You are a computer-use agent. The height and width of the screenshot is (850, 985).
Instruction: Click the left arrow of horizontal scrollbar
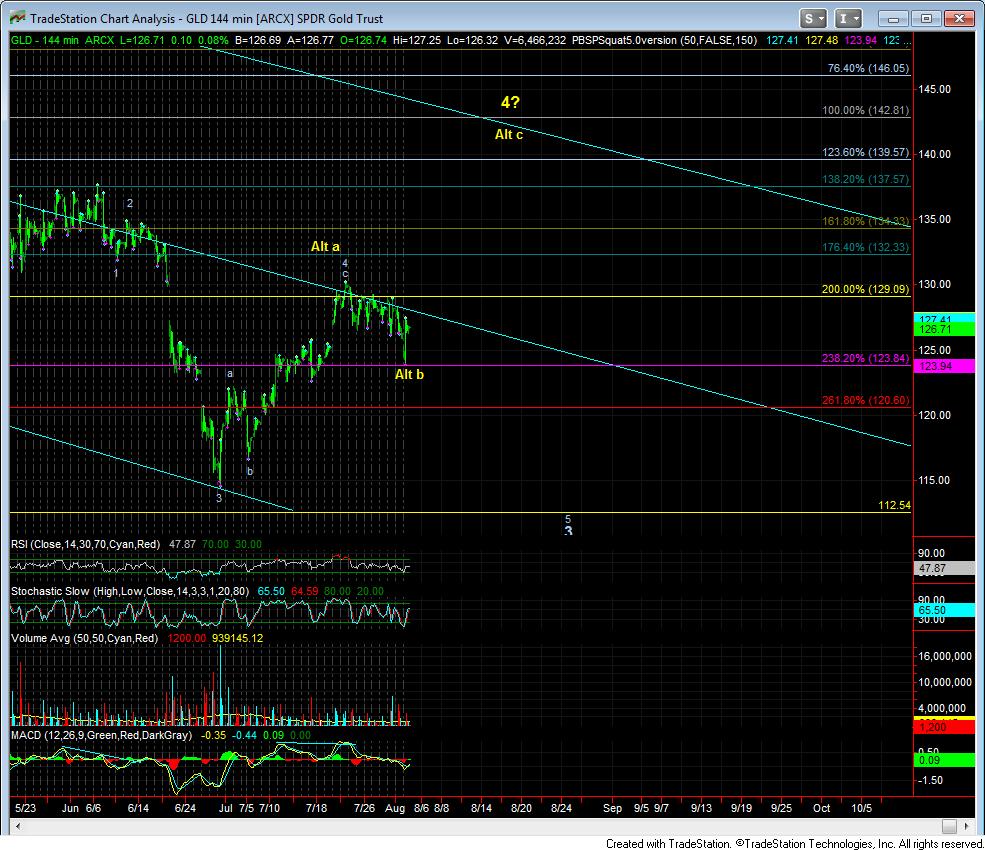[18, 826]
